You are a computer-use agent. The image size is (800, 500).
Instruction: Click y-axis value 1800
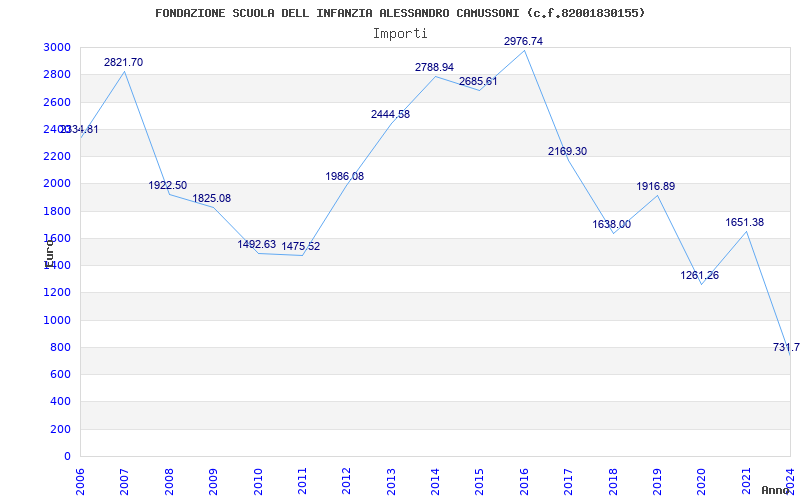tap(57, 211)
